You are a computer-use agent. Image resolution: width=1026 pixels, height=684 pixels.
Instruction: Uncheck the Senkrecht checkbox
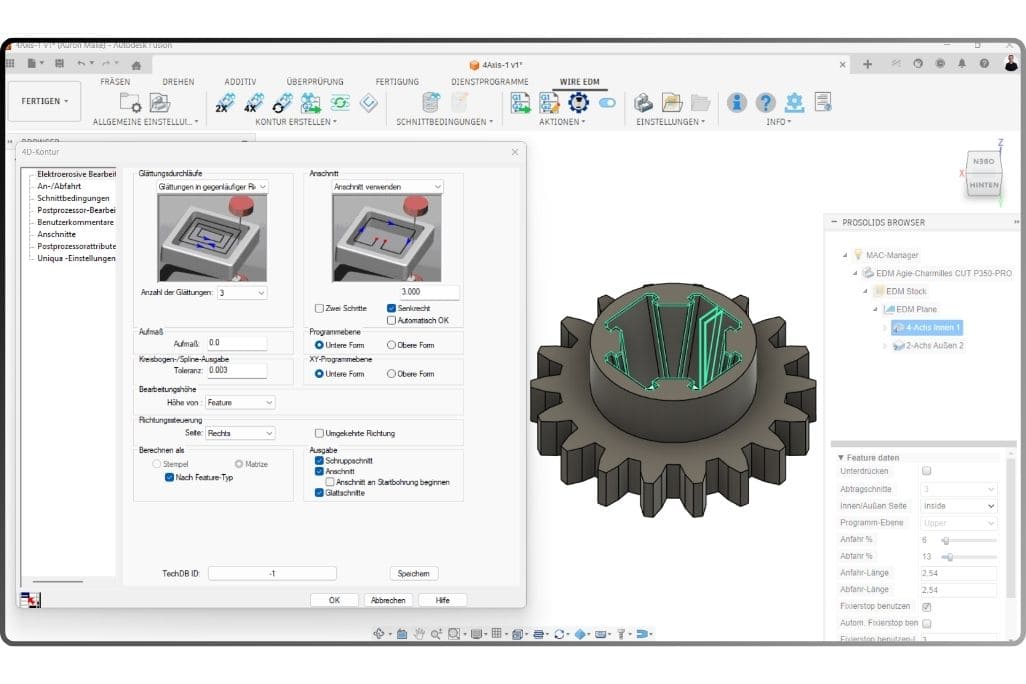click(x=391, y=308)
